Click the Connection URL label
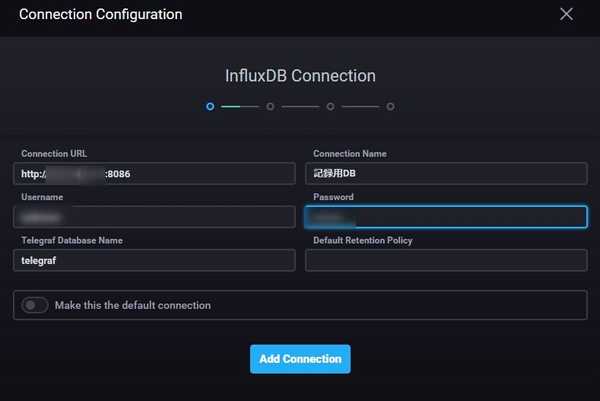This screenshot has height=401, width=600. pyautogui.click(x=54, y=153)
